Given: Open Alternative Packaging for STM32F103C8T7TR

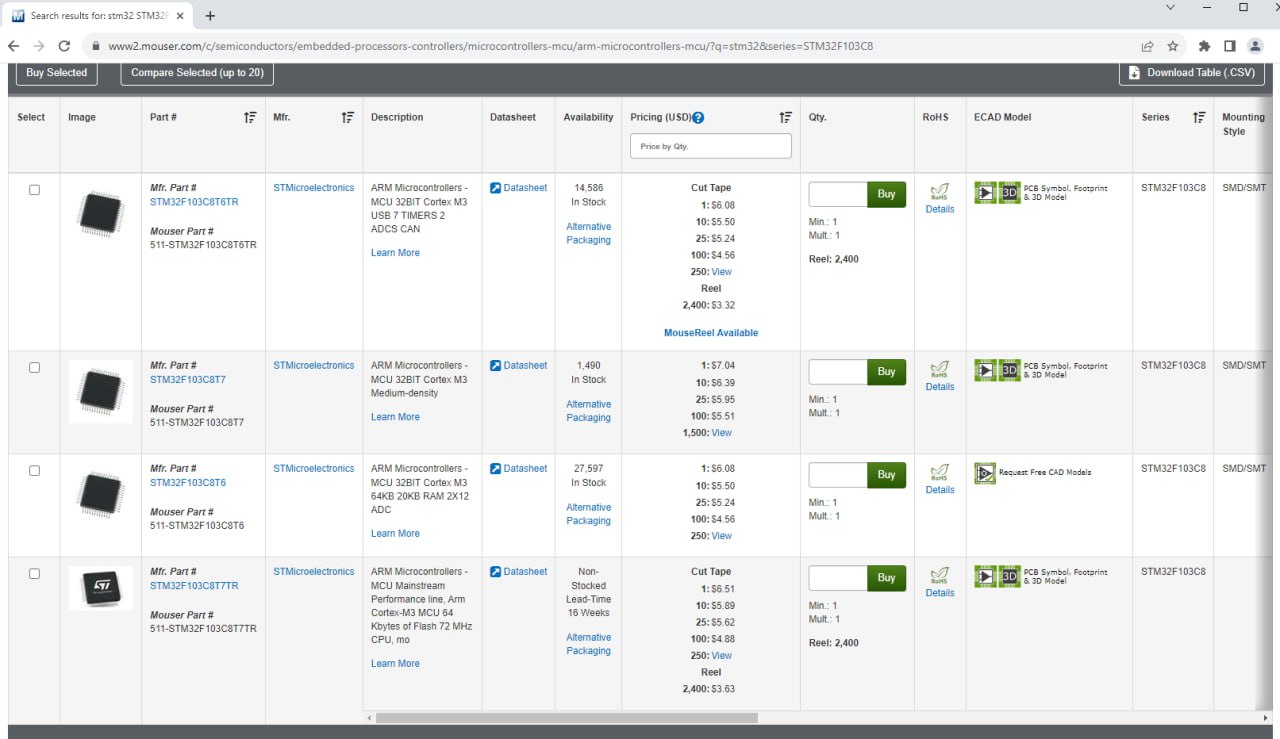Looking at the screenshot, I should 588,644.
